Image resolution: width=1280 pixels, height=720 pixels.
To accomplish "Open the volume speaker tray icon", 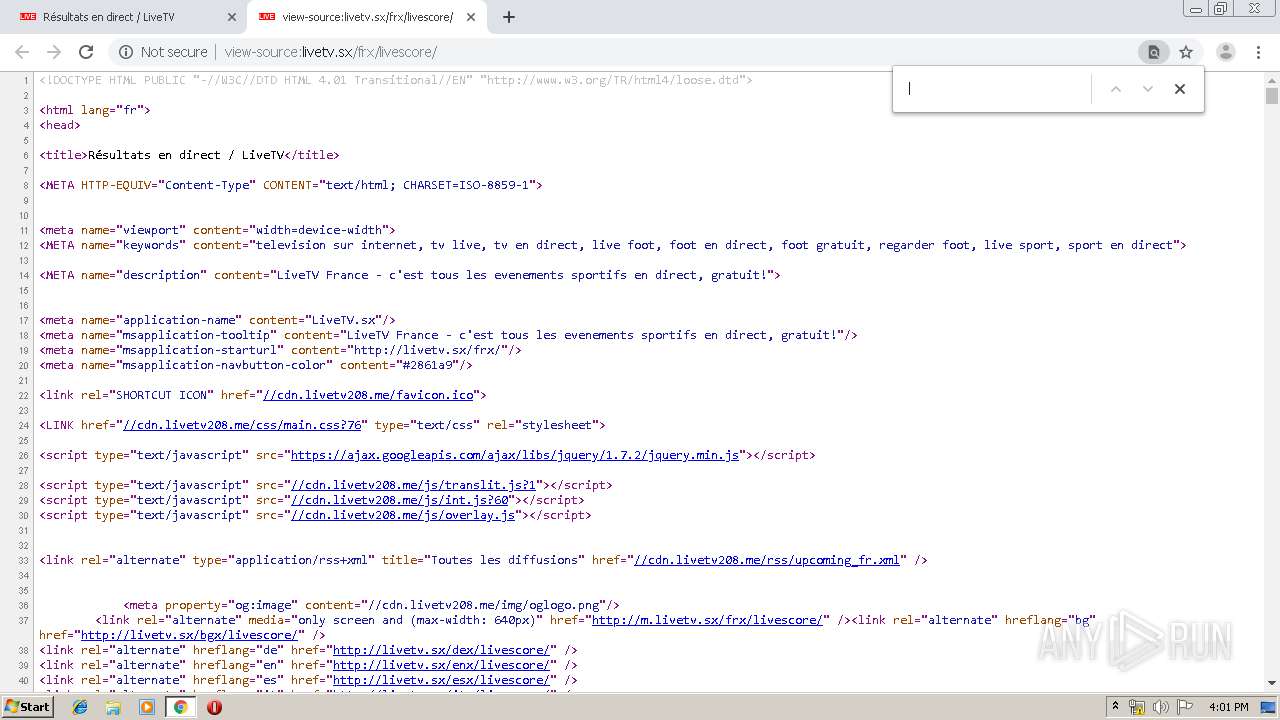I will [x=1160, y=707].
